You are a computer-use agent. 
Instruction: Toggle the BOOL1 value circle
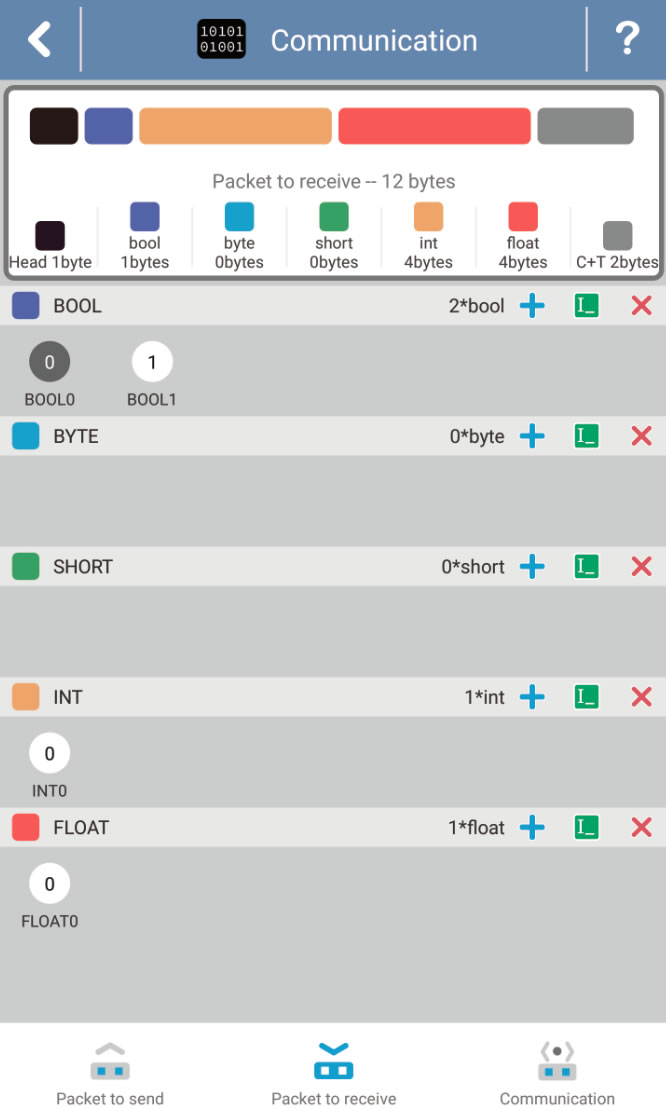pos(152,362)
